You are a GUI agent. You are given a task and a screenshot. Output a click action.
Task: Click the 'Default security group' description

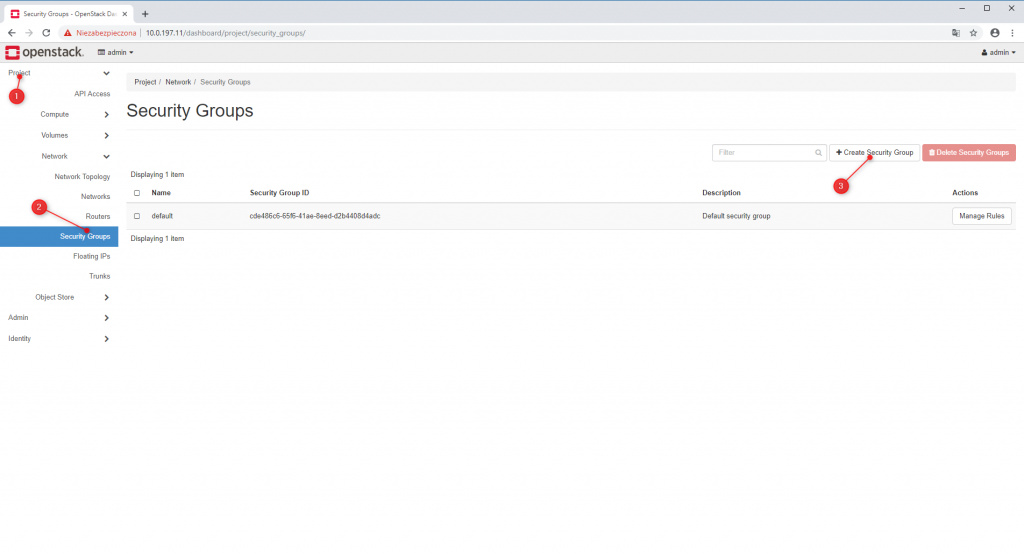click(x=736, y=216)
